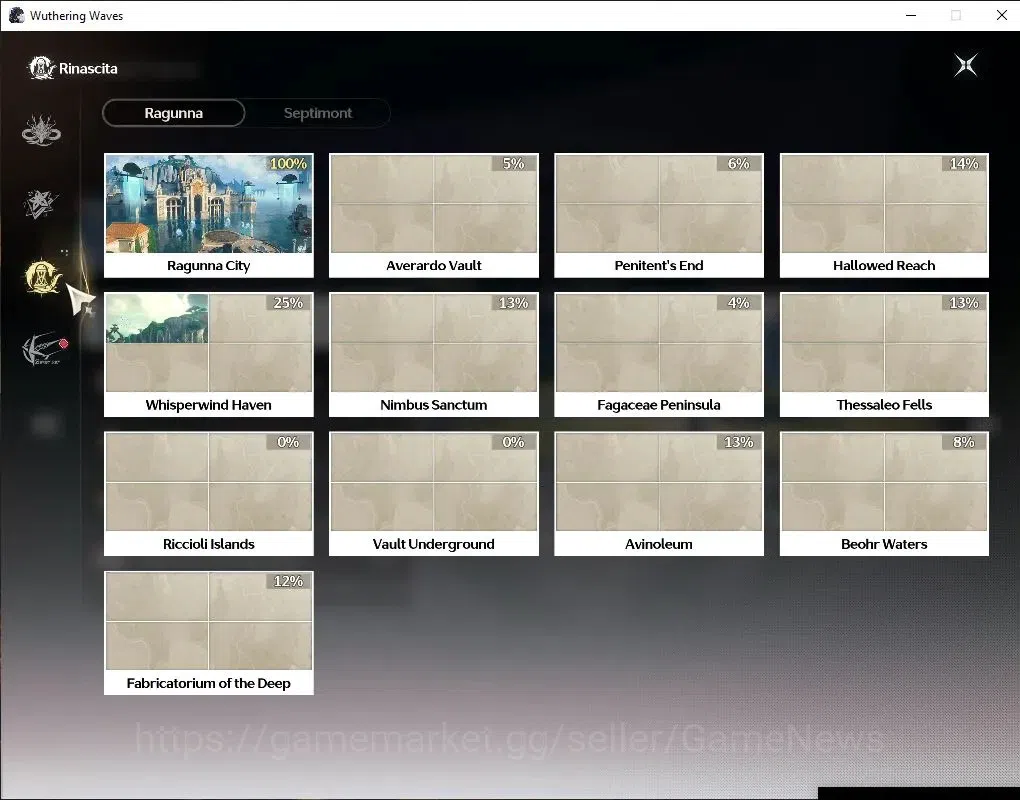Switch to the Septimont tab
1020x800 pixels.
pyautogui.click(x=317, y=113)
